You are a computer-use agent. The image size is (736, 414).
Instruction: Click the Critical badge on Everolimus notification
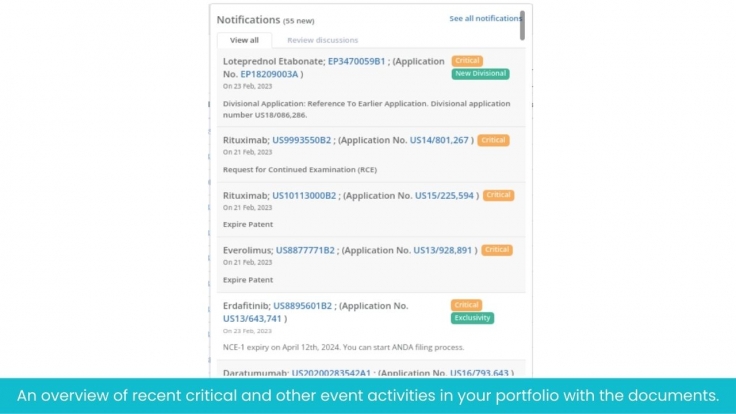point(497,250)
